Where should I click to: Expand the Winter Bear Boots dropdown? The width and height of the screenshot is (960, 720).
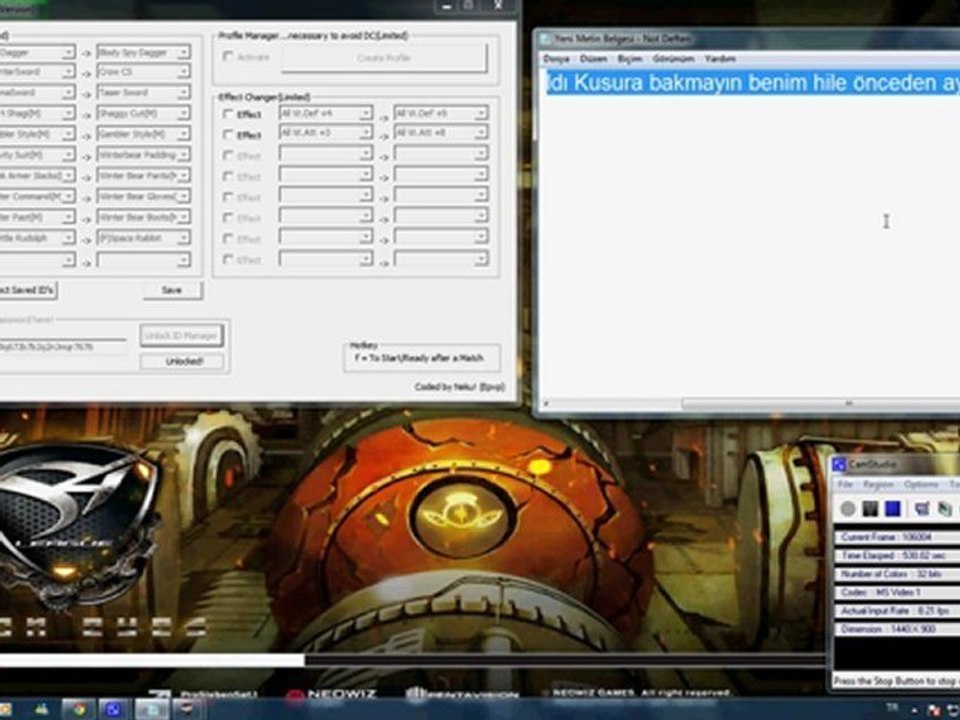[183, 217]
